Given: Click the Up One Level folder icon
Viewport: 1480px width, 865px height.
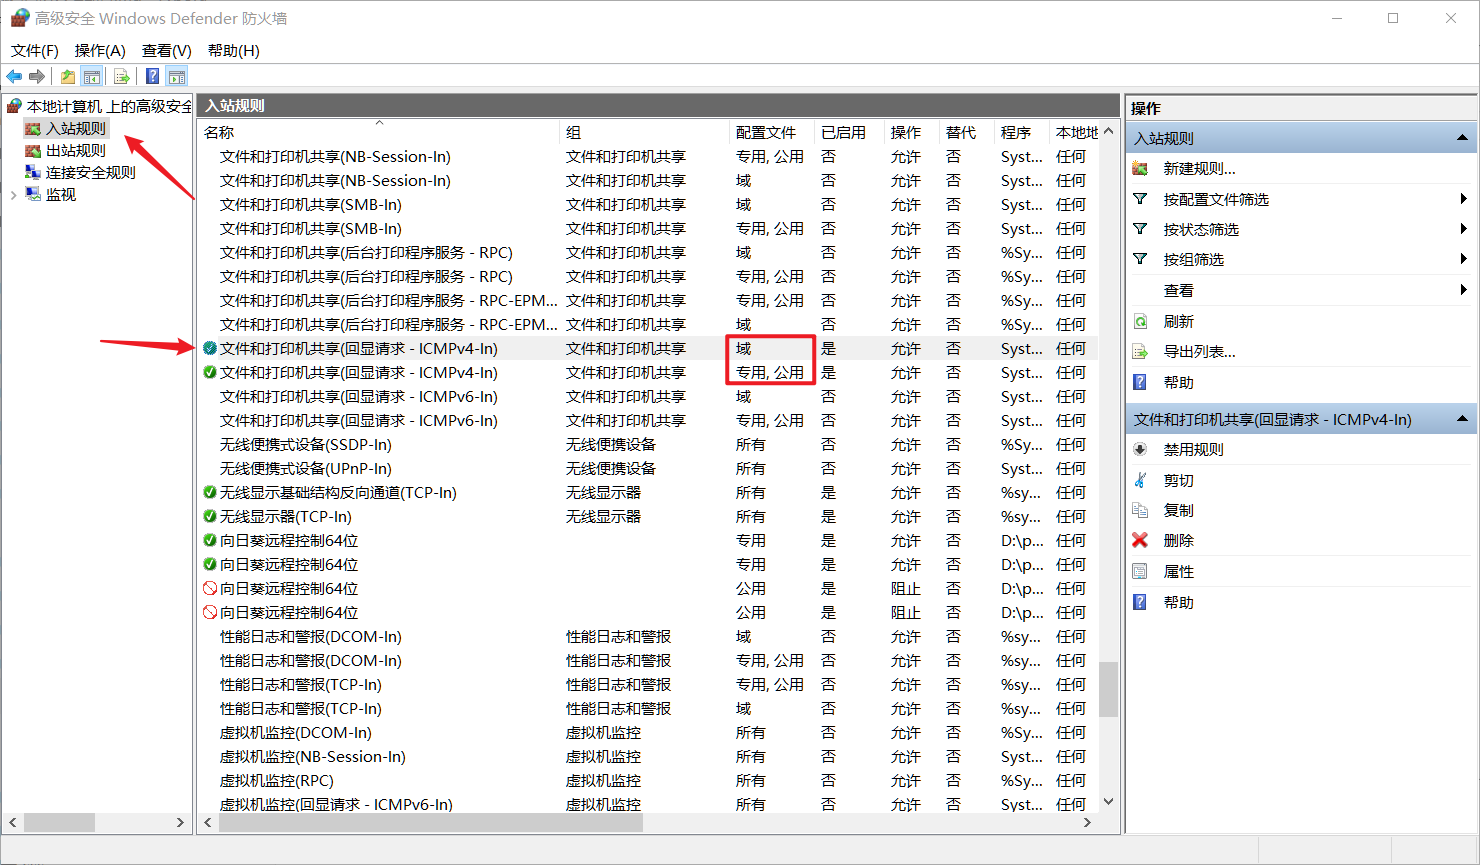Looking at the screenshot, I should click(x=68, y=77).
